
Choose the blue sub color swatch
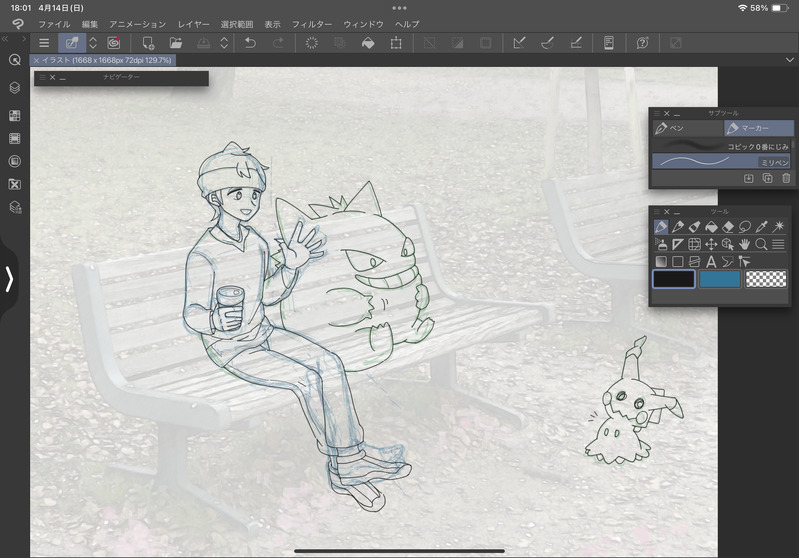point(720,279)
